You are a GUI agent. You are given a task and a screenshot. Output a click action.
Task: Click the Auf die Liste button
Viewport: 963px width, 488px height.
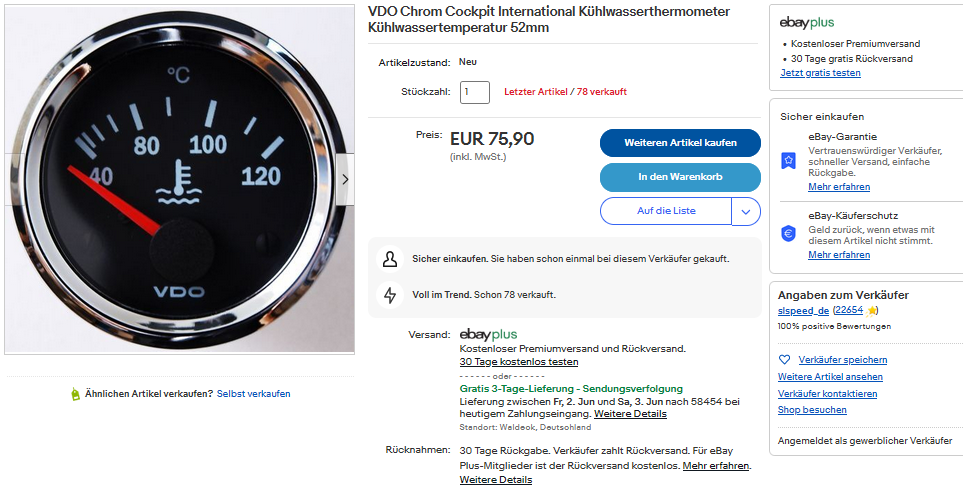click(666, 212)
